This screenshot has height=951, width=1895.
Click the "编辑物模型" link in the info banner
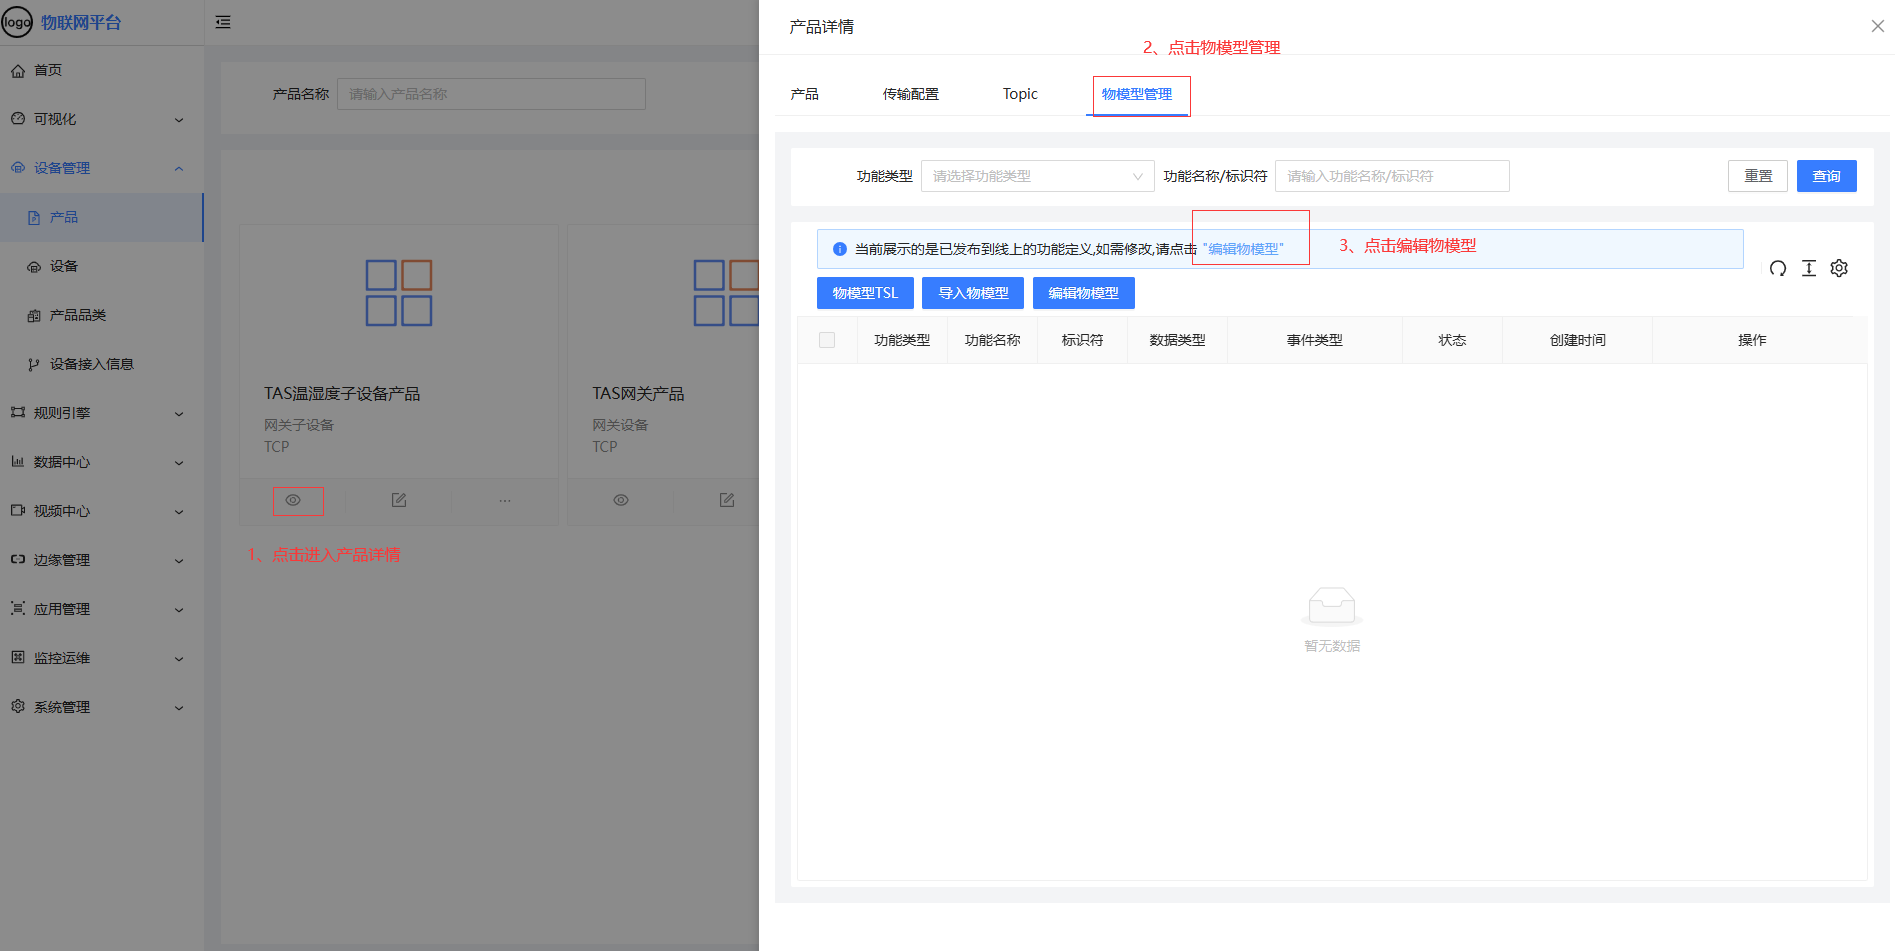[x=1243, y=249]
